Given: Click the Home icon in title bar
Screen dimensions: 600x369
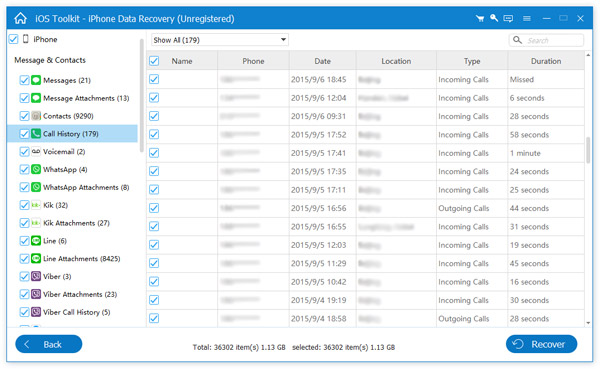Looking at the screenshot, I should [20, 18].
